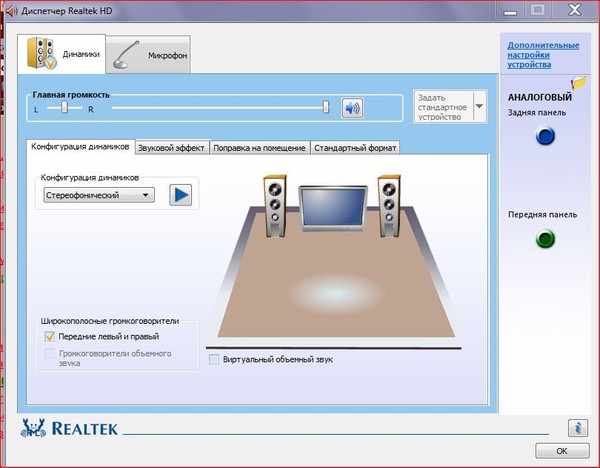This screenshot has width=600, height=468.
Task: Open the Стереофонический configuration dropdown
Action: [x=99, y=195]
